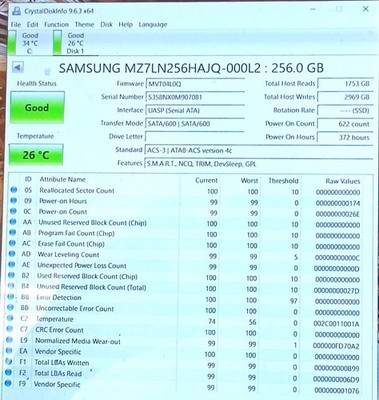The height and width of the screenshot is (400, 379).
Task: Click status icon for Uncorrectable Error Count
Action: tap(10, 308)
